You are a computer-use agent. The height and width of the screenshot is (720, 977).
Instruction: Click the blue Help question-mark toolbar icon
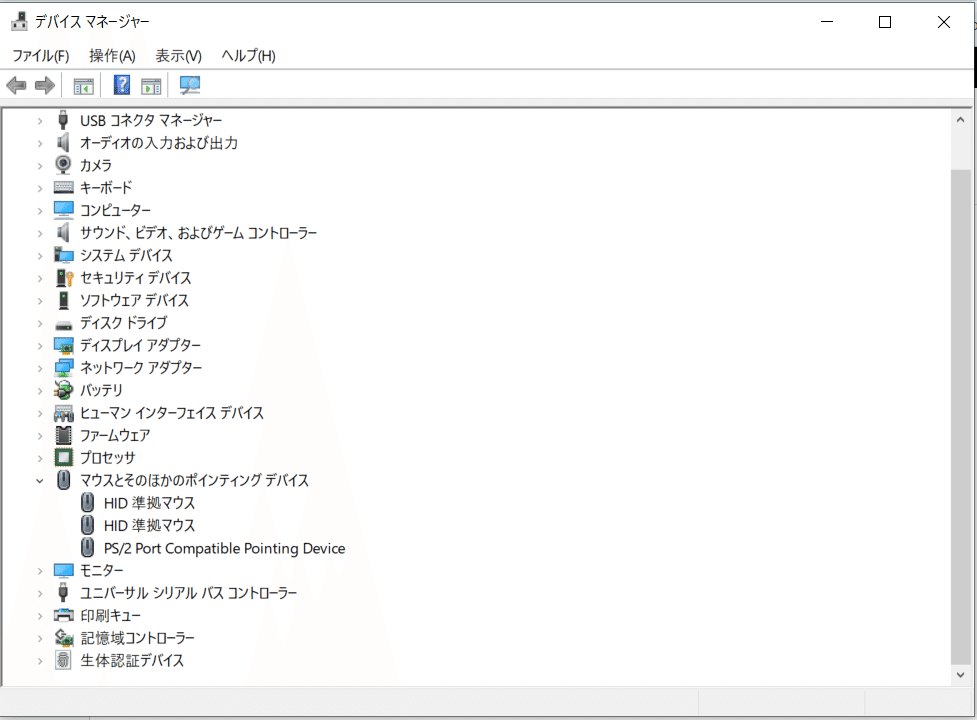(x=122, y=85)
